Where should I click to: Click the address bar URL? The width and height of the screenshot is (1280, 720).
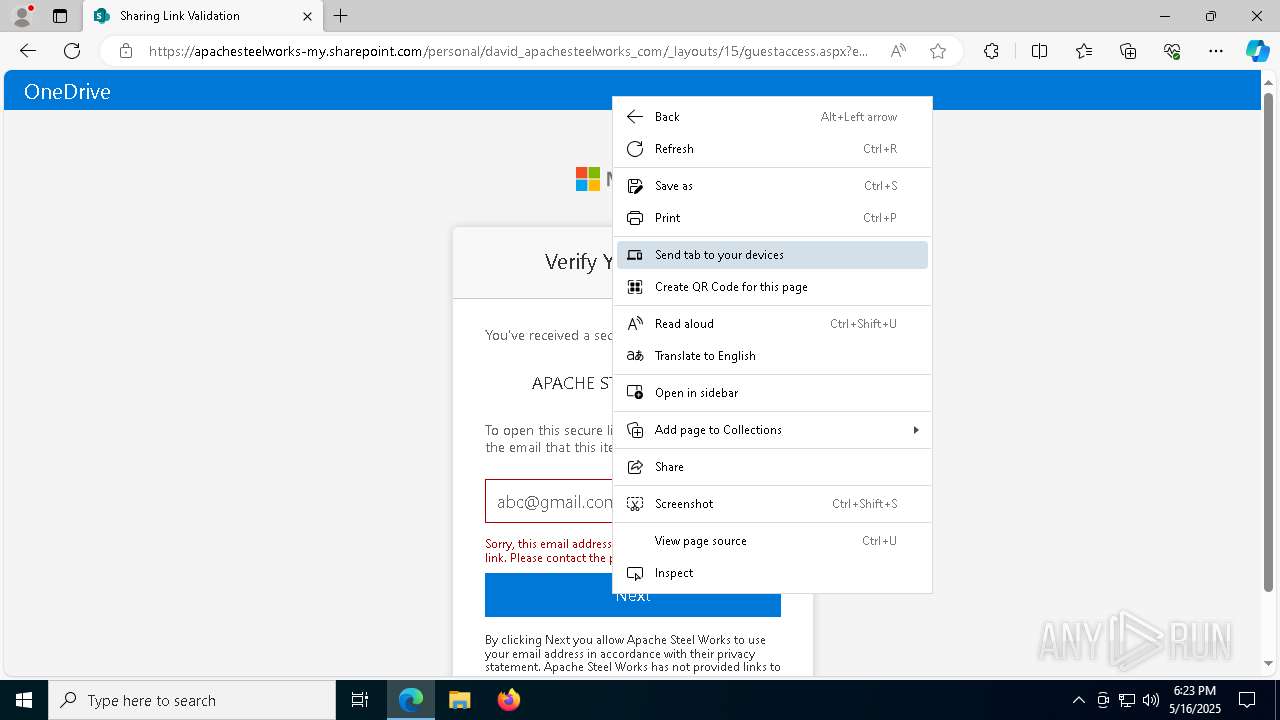(x=508, y=51)
